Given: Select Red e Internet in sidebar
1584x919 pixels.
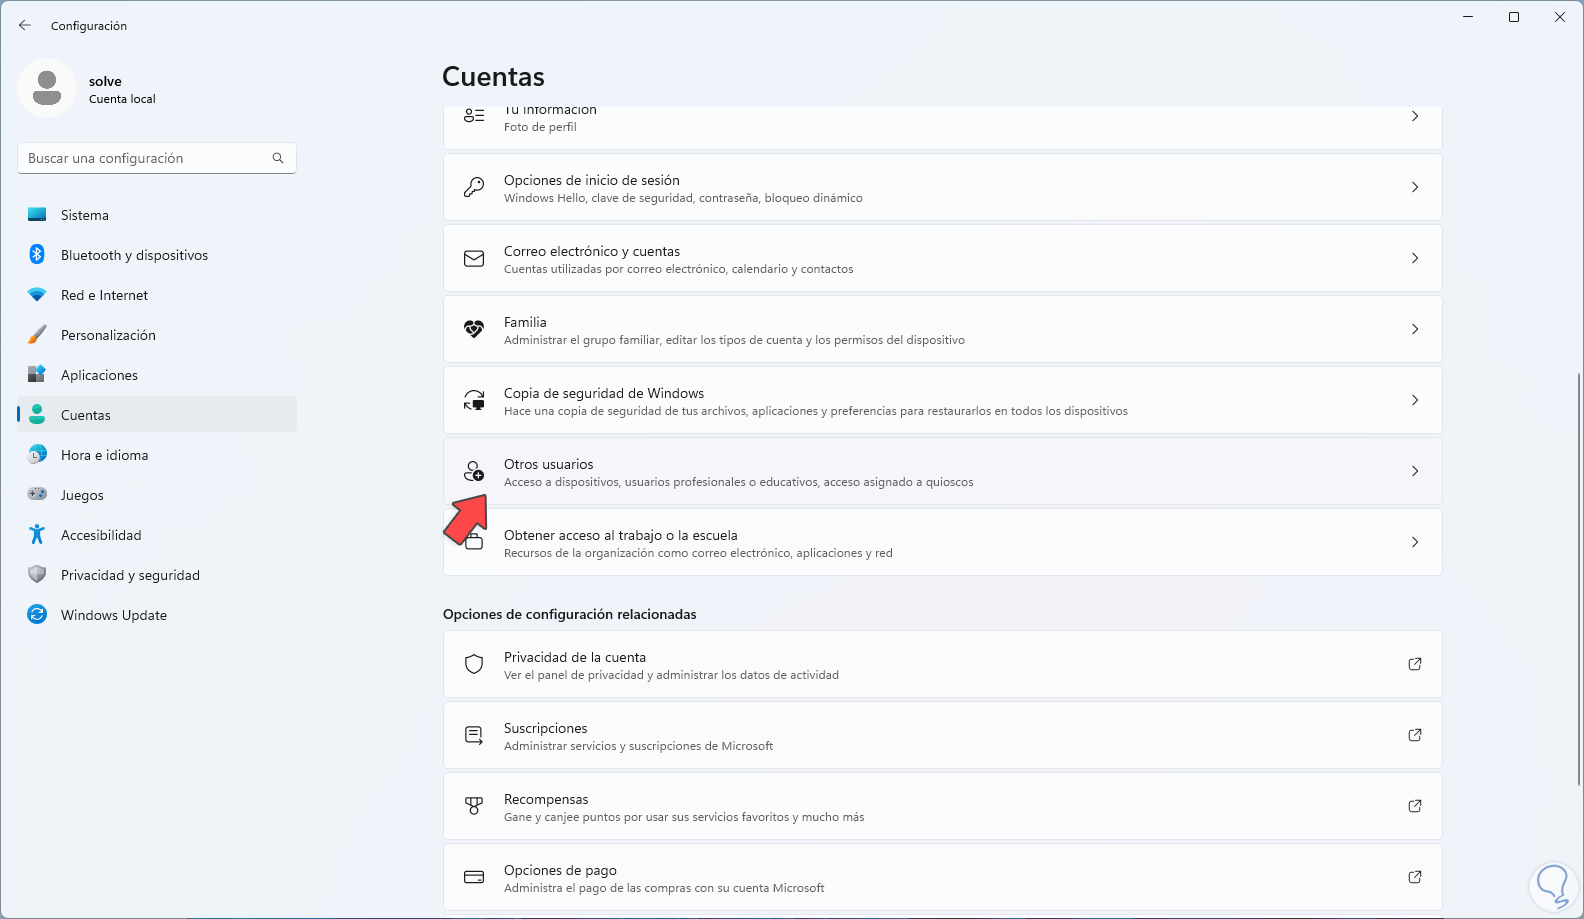Looking at the screenshot, I should click(x=104, y=295).
